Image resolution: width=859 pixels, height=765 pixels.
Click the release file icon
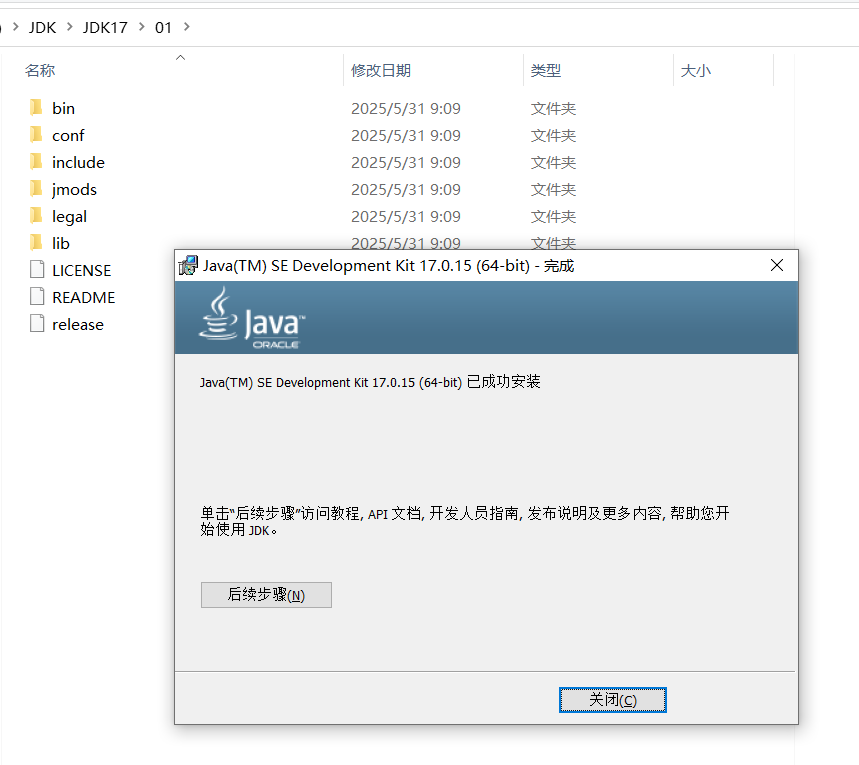pos(37,324)
